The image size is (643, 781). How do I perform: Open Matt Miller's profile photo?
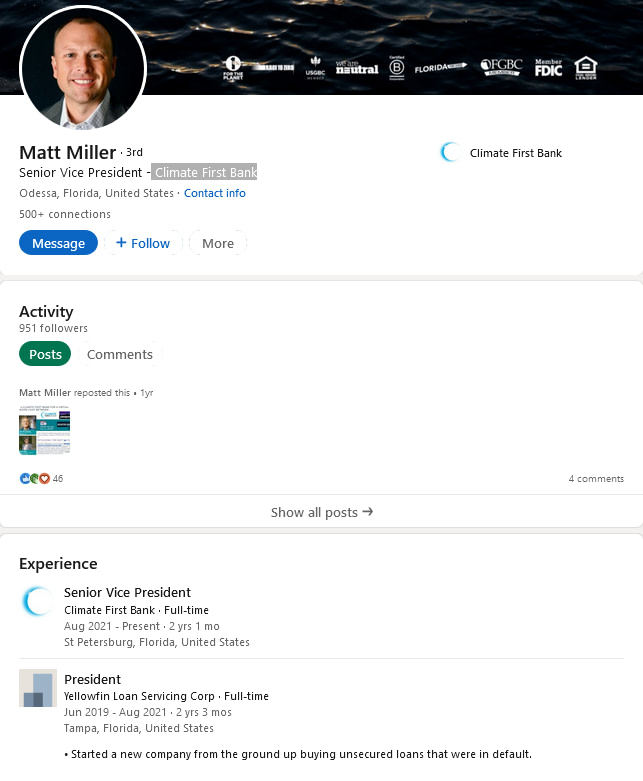click(x=83, y=69)
